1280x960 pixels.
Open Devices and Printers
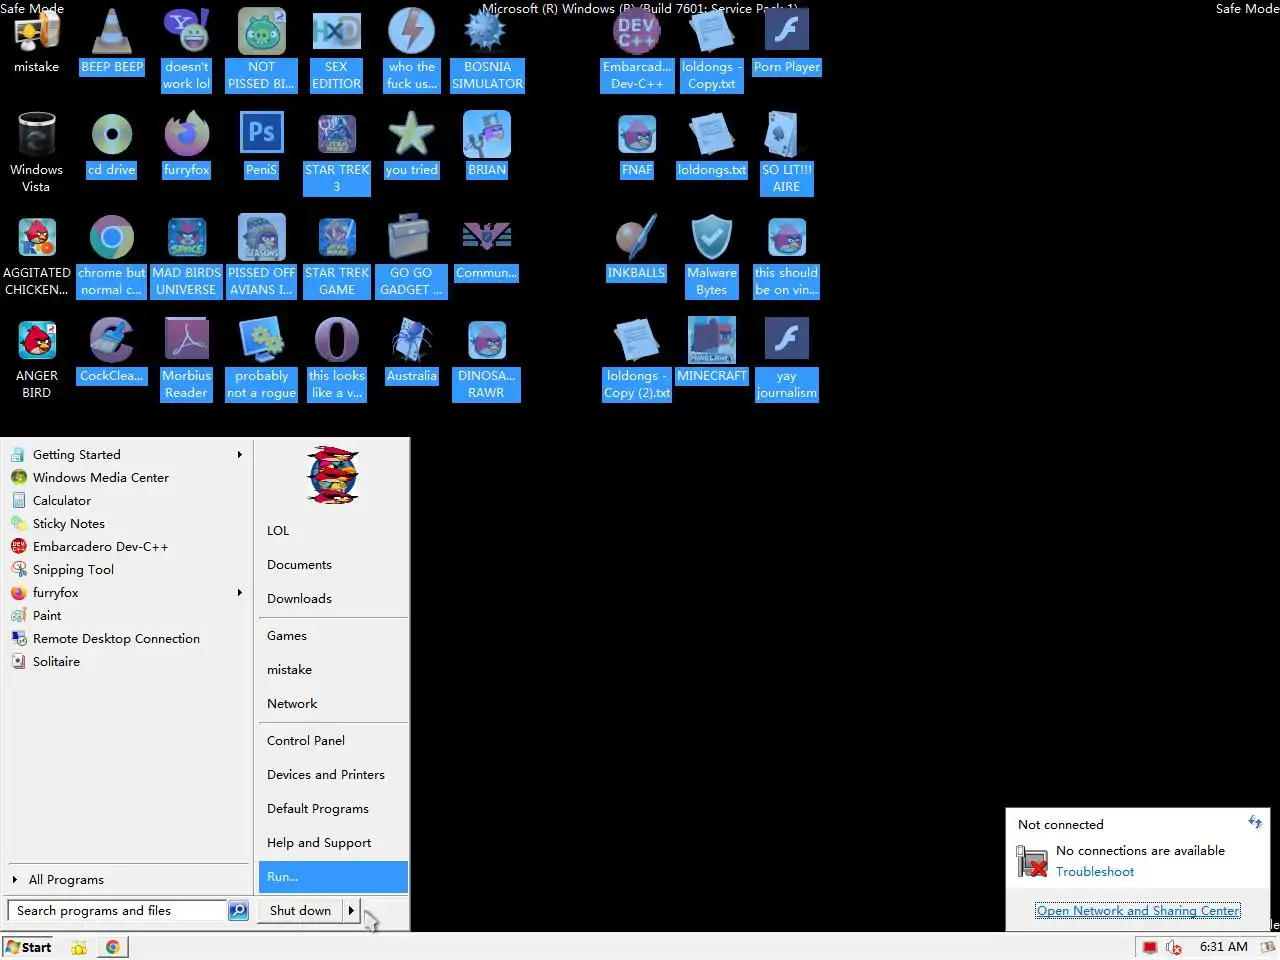click(333, 775)
